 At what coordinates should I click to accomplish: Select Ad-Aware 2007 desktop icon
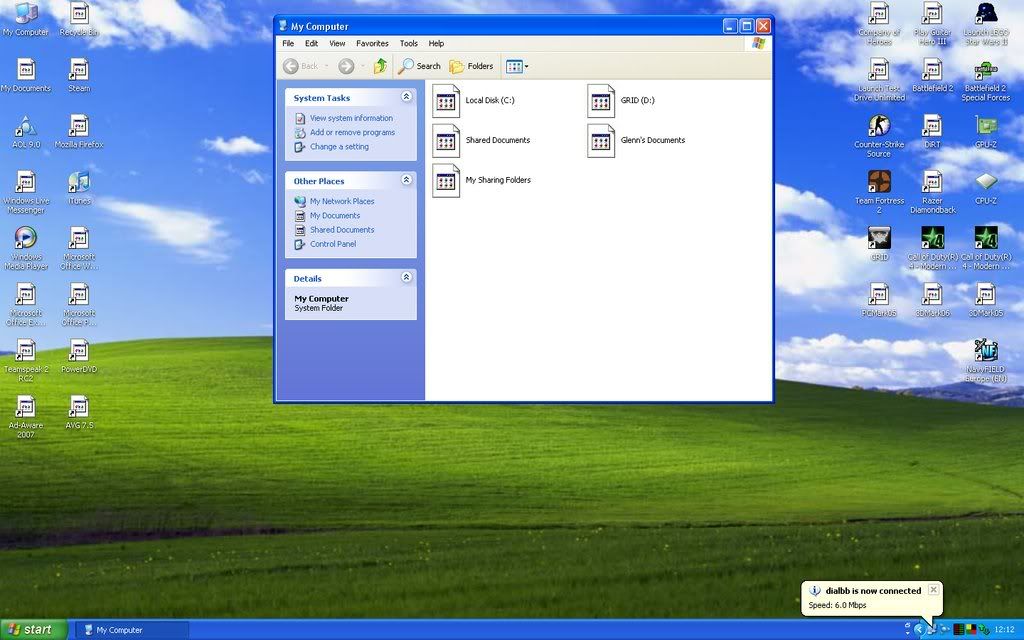[x=25, y=417]
